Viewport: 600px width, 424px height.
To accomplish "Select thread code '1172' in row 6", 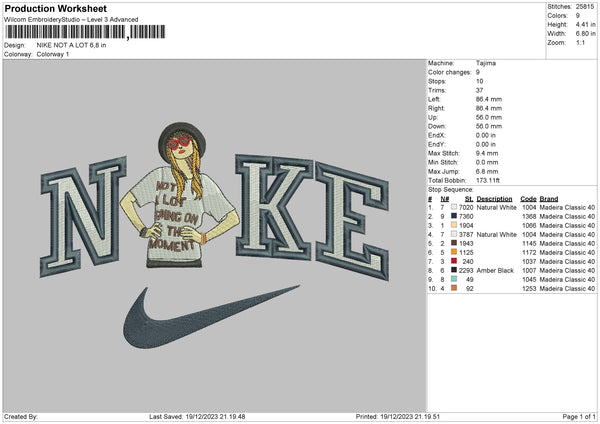I will 529,252.
